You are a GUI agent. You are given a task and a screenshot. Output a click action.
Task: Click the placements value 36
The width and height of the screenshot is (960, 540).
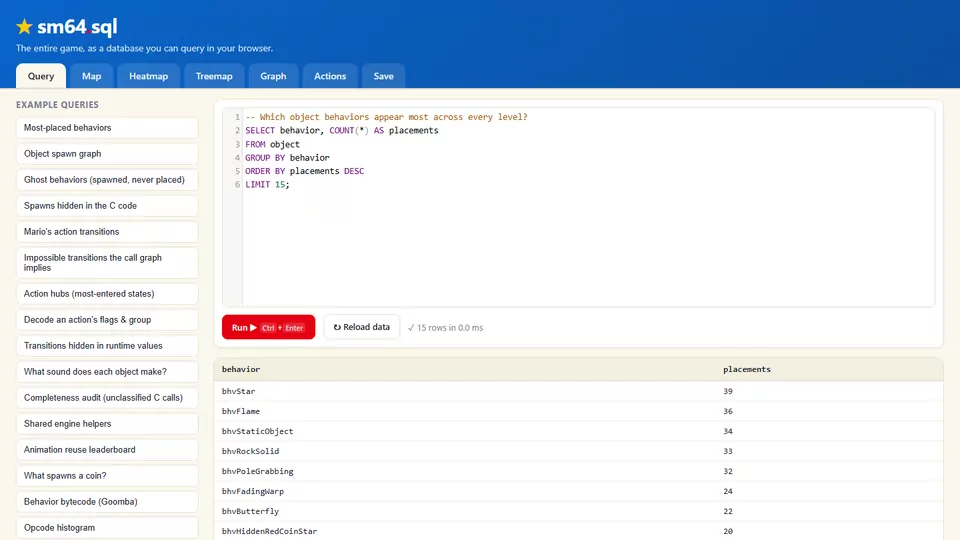(x=728, y=411)
